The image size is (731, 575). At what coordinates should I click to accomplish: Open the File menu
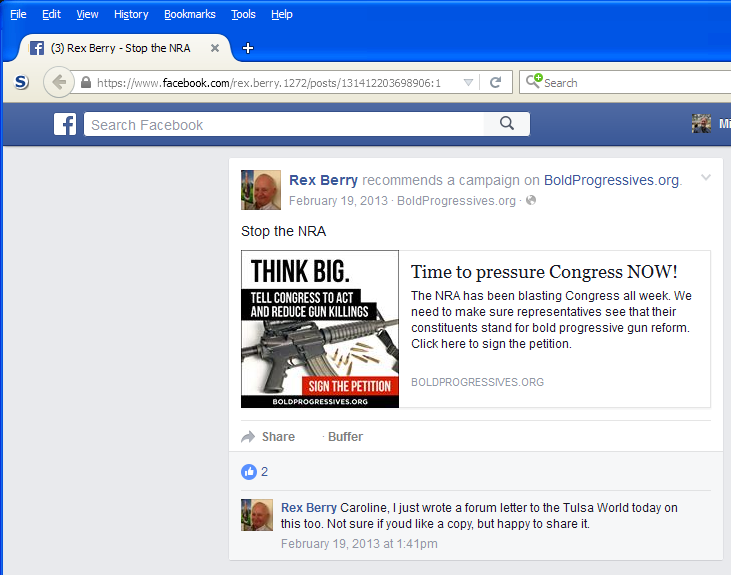coord(18,14)
